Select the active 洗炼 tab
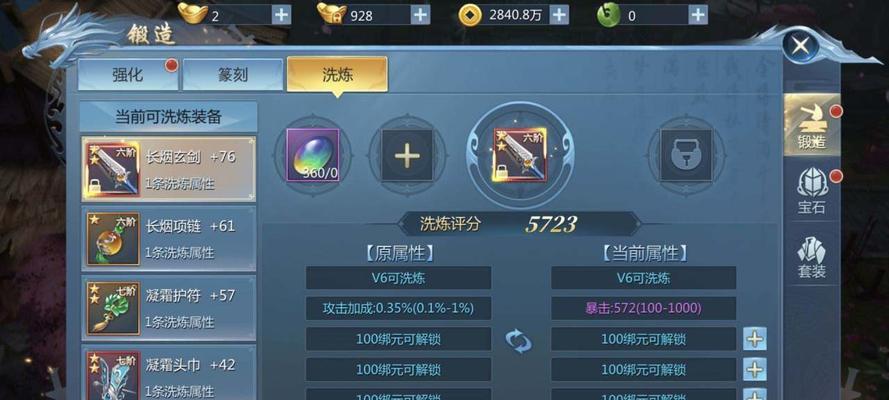Image resolution: width=889 pixels, height=400 pixels. (337, 74)
